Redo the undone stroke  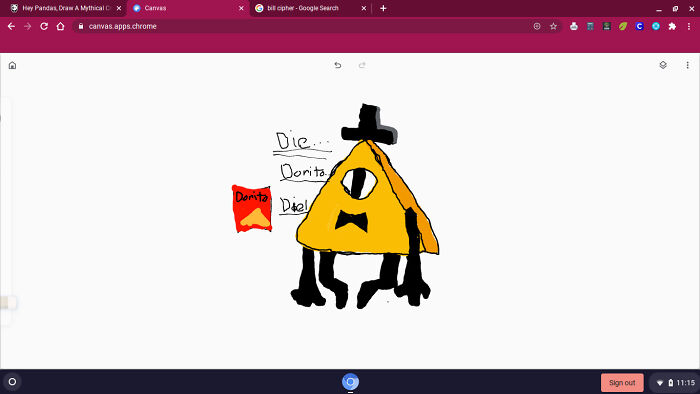coord(362,65)
